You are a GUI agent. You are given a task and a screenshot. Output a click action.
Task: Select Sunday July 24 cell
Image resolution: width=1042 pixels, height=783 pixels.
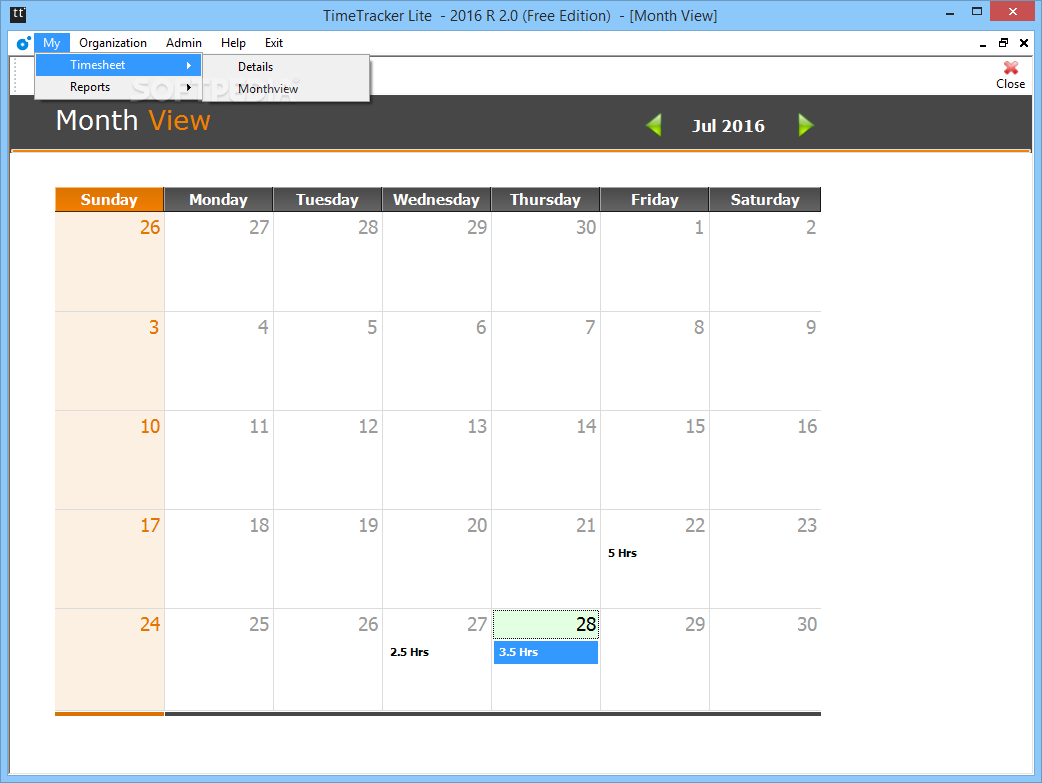(x=109, y=659)
